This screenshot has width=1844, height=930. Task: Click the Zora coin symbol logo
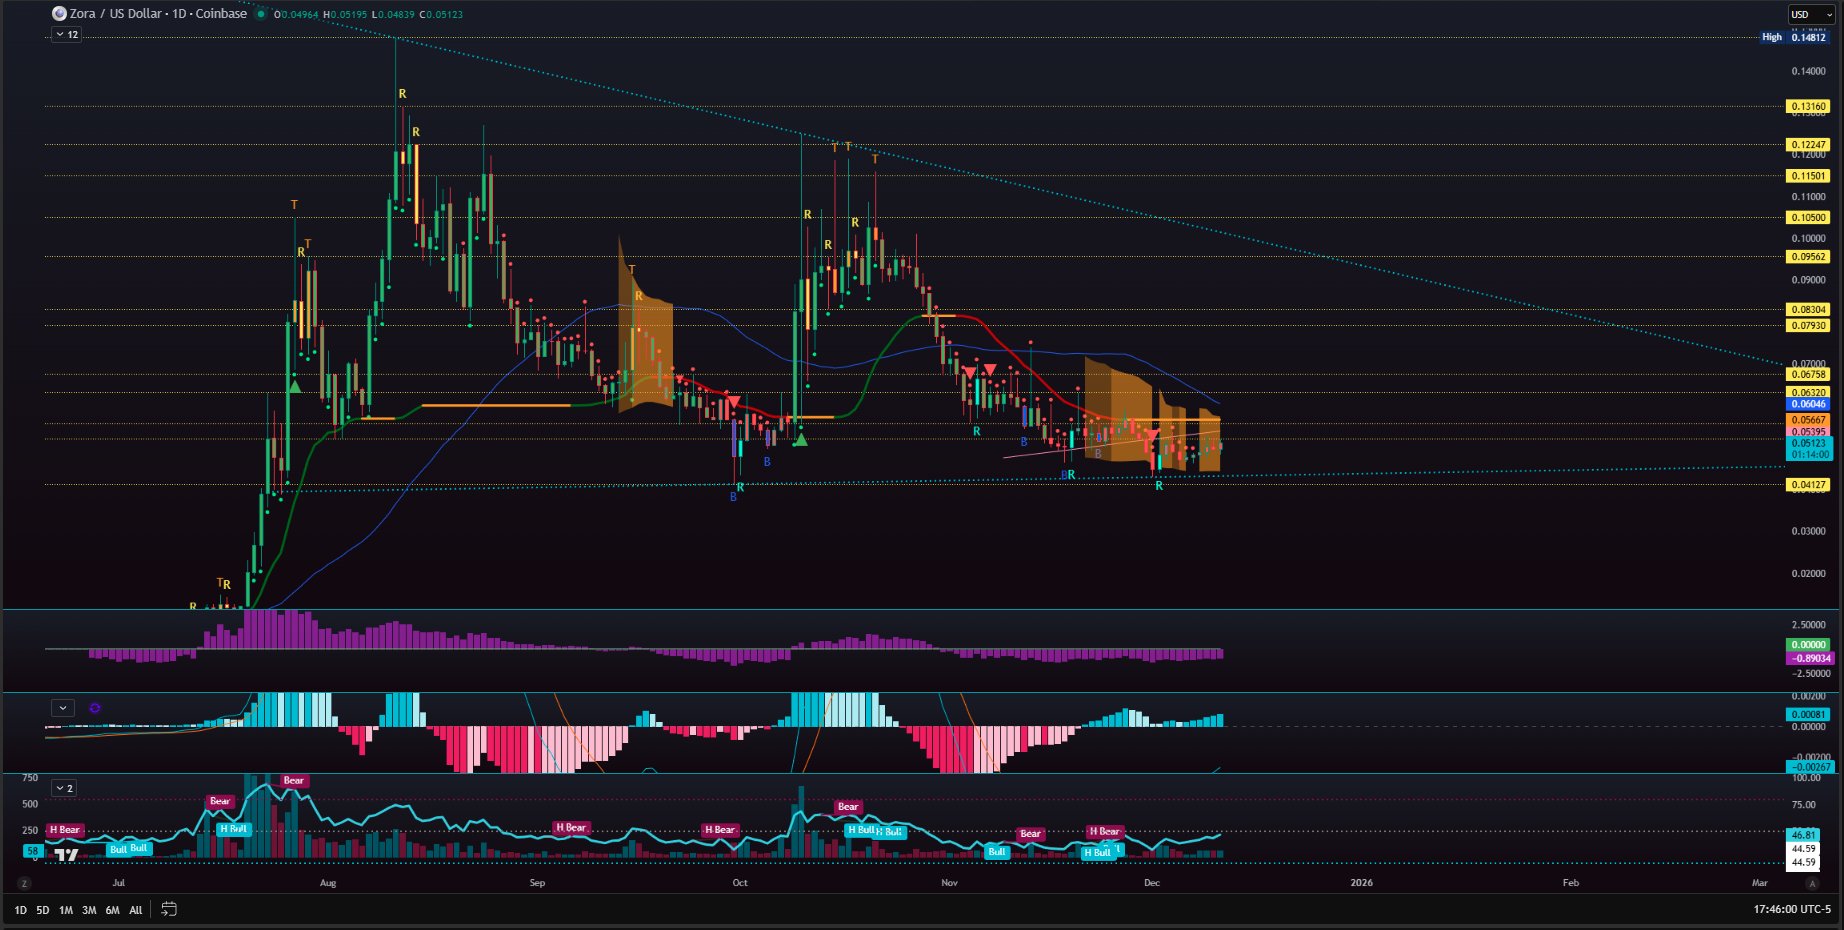[59, 14]
